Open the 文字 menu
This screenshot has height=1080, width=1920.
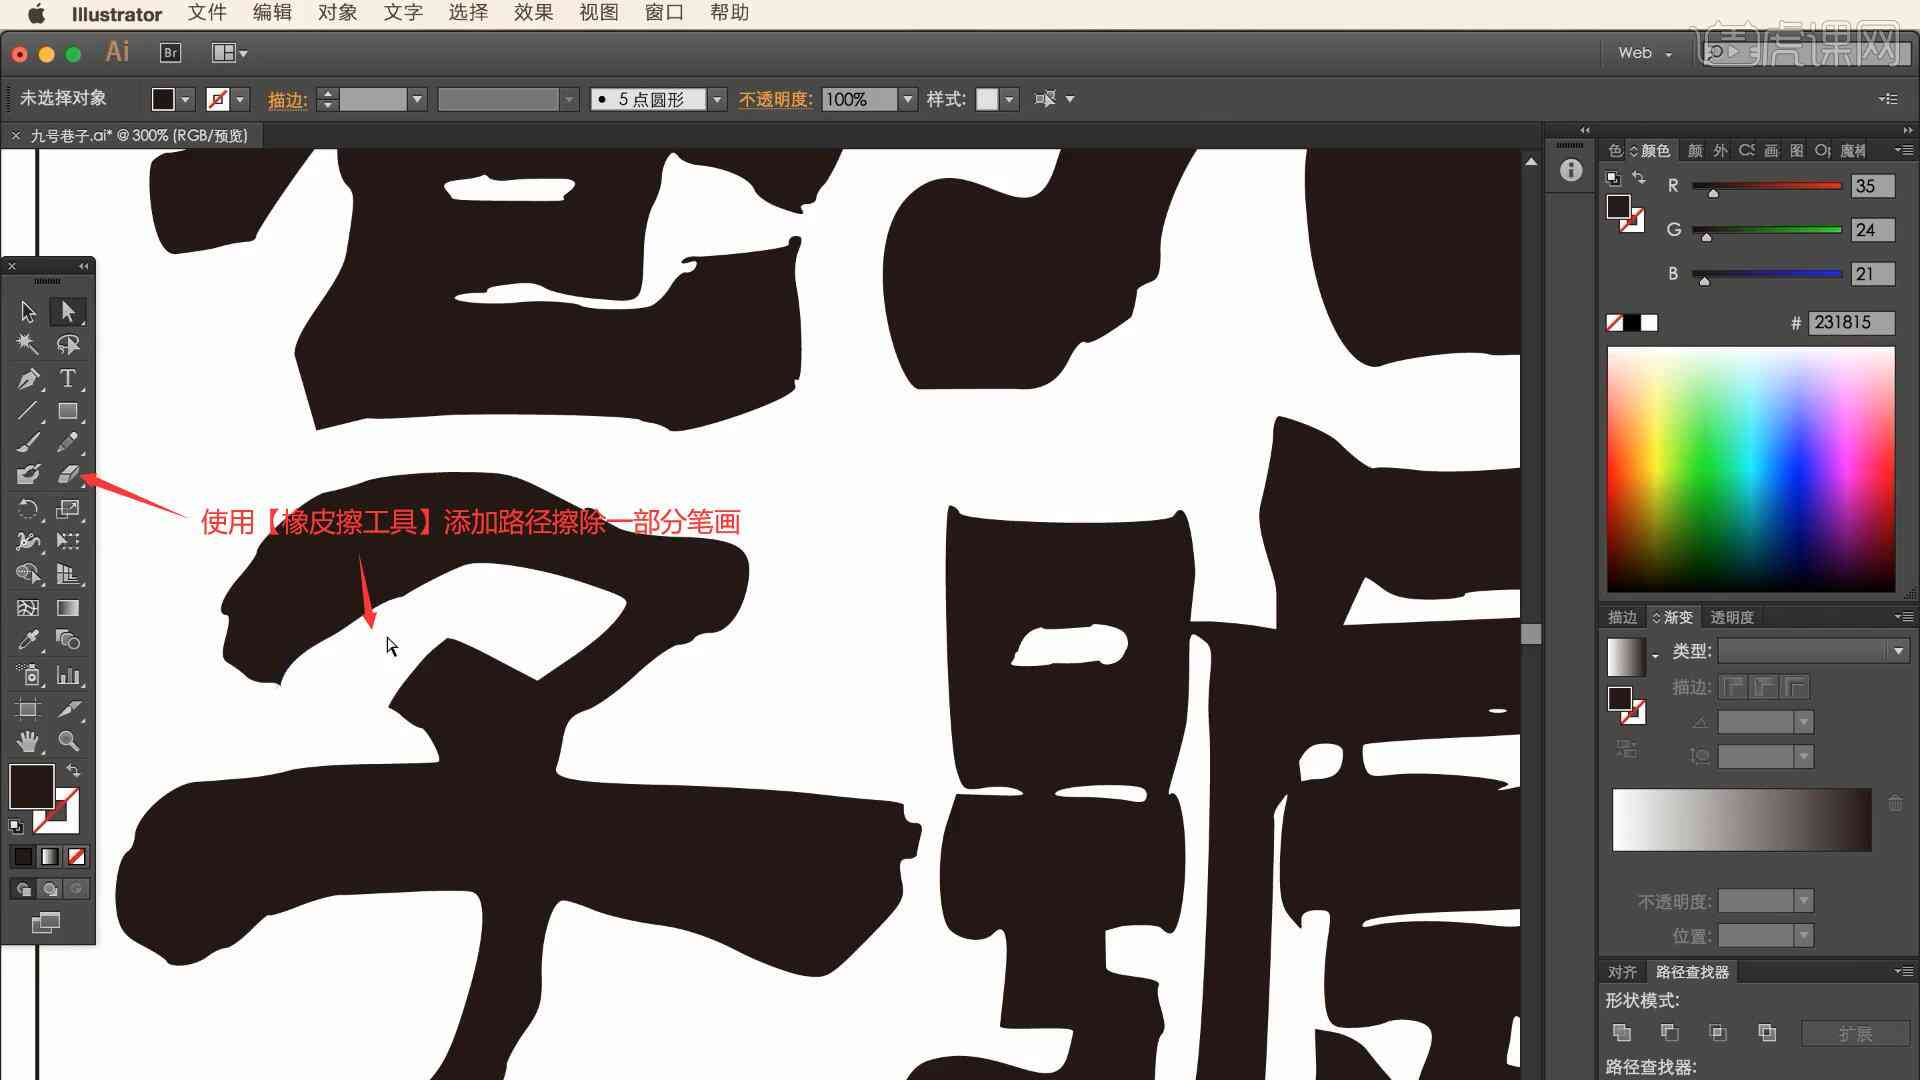point(405,12)
